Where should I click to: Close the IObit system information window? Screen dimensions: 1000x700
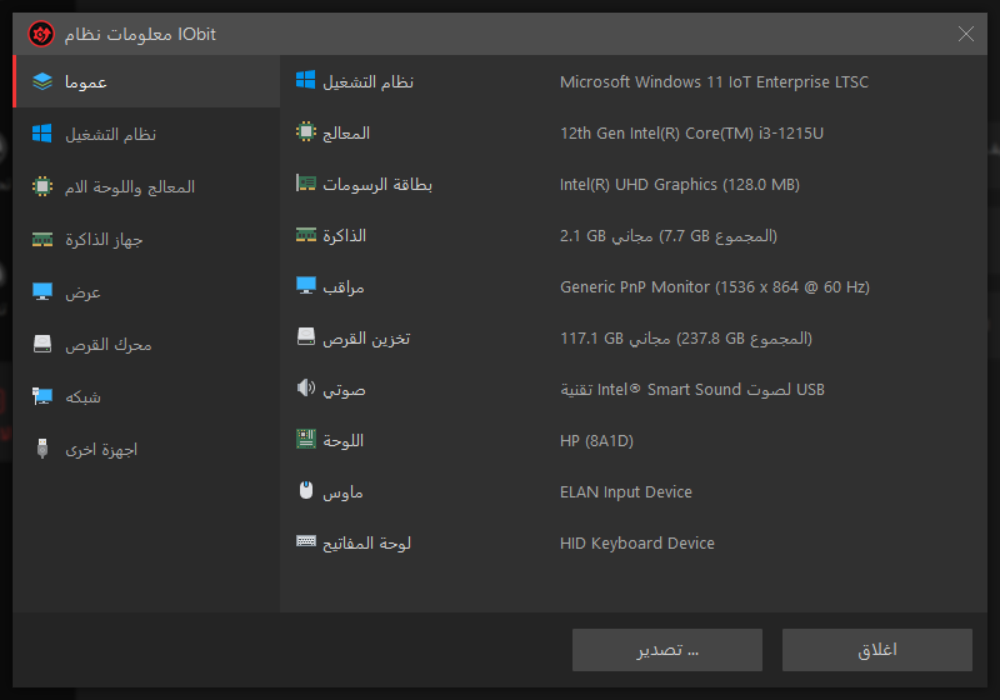click(x=966, y=34)
